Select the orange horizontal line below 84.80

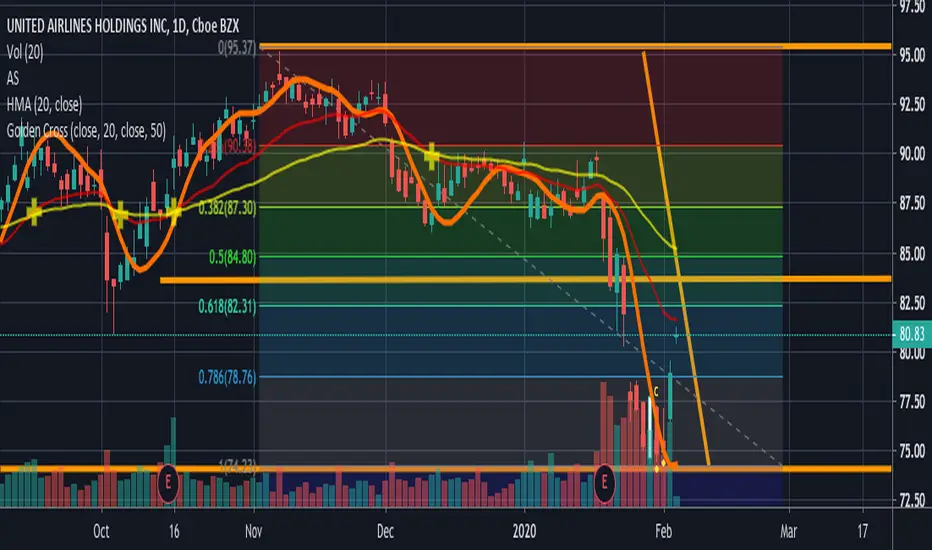(525, 279)
